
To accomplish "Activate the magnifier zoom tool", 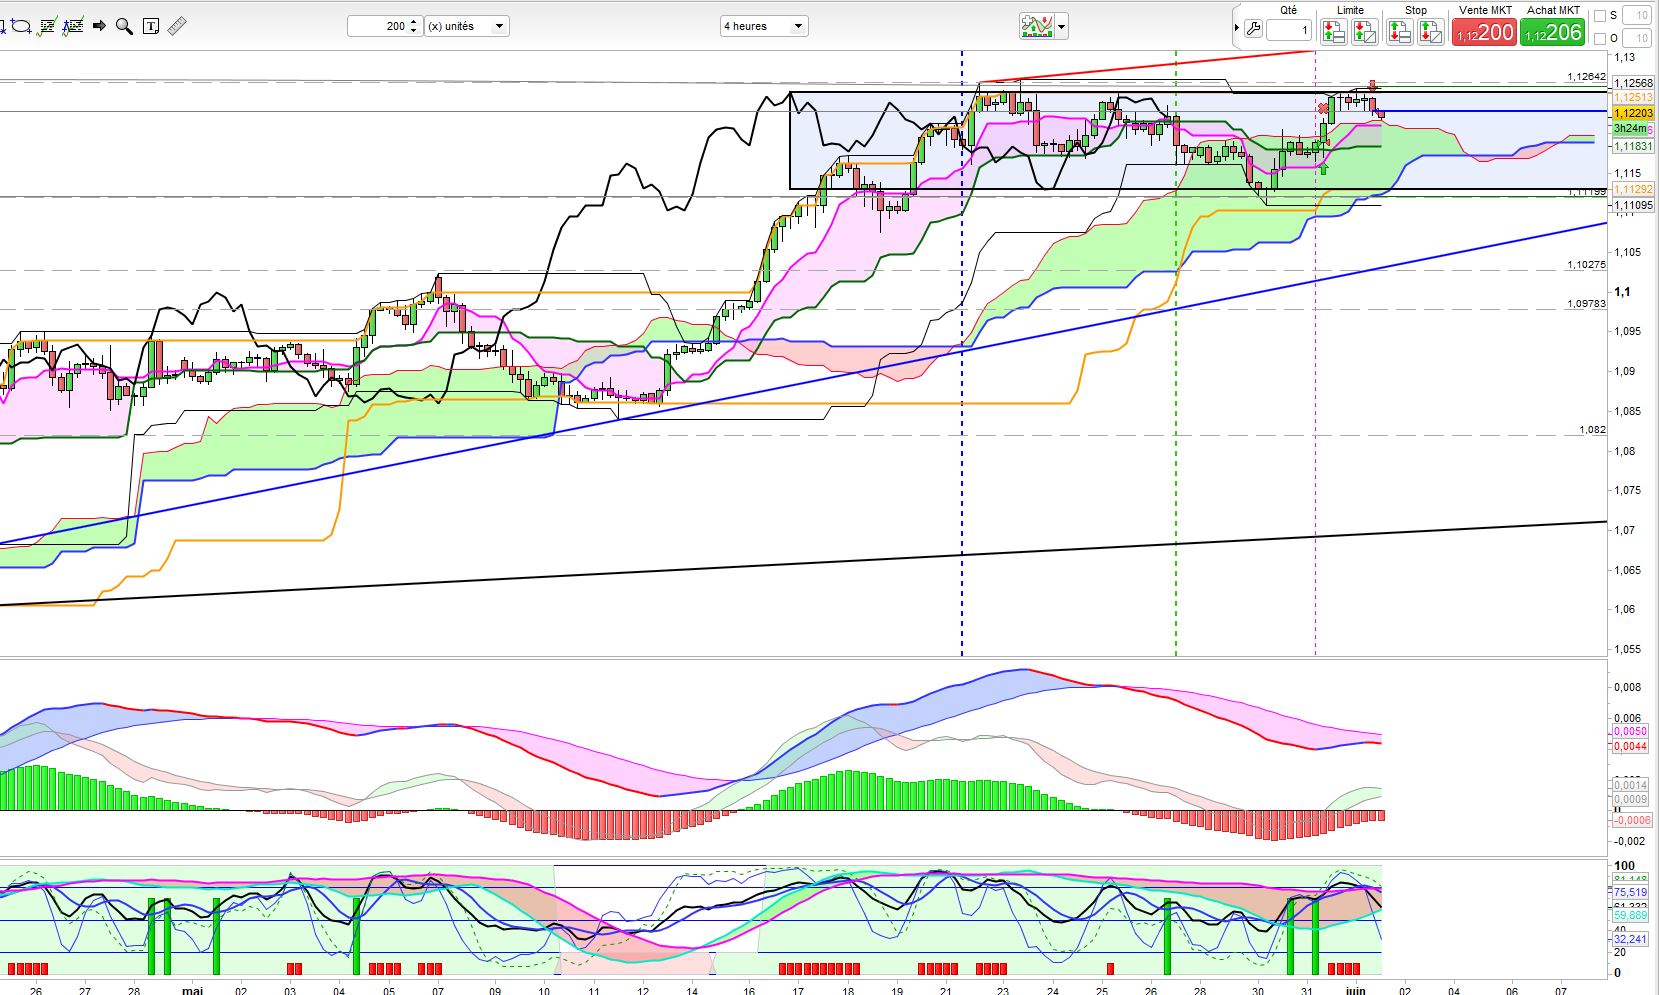I will coord(124,26).
